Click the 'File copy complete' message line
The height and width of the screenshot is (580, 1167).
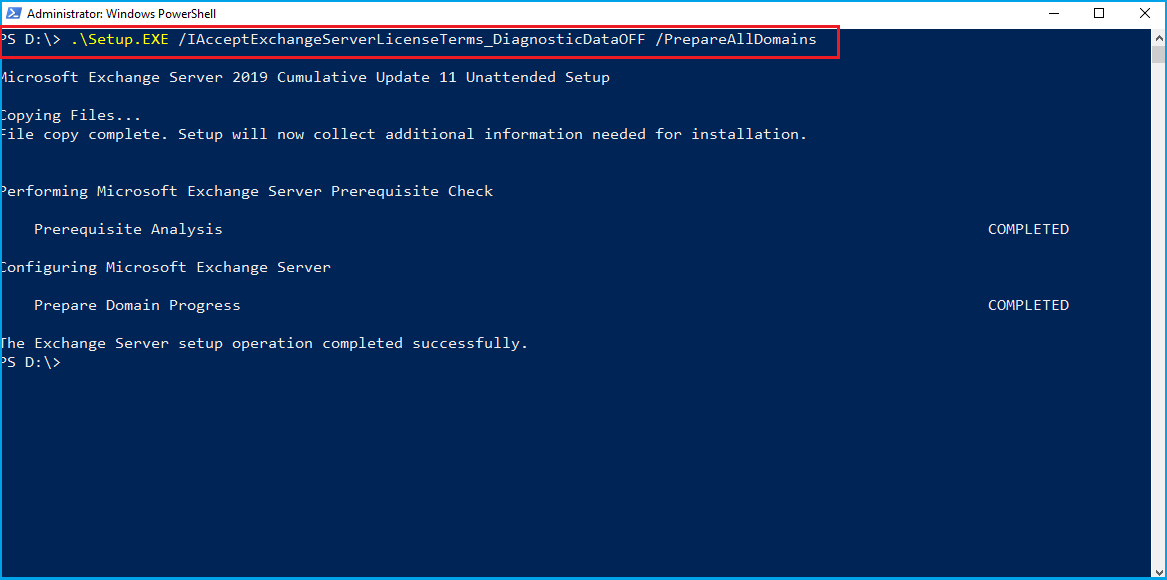[x=403, y=134]
